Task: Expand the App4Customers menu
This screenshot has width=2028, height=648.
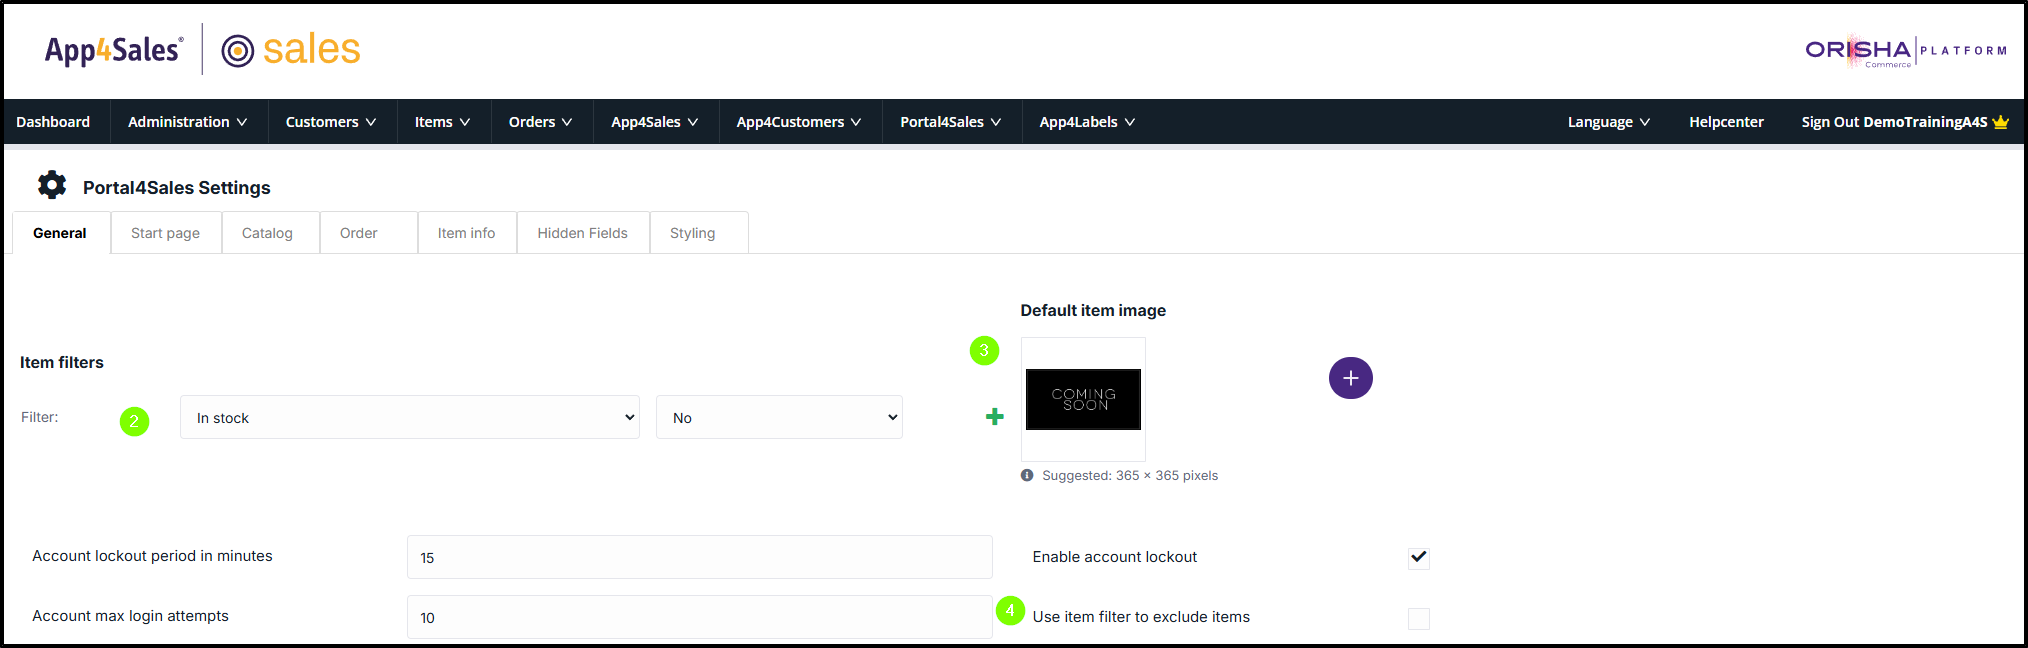Action: coord(799,122)
